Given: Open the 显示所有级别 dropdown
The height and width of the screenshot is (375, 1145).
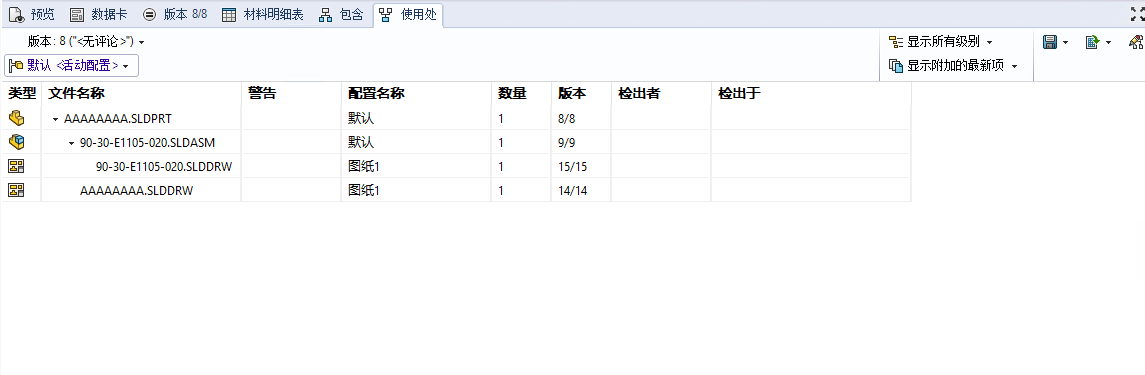Looking at the screenshot, I should [x=941, y=42].
